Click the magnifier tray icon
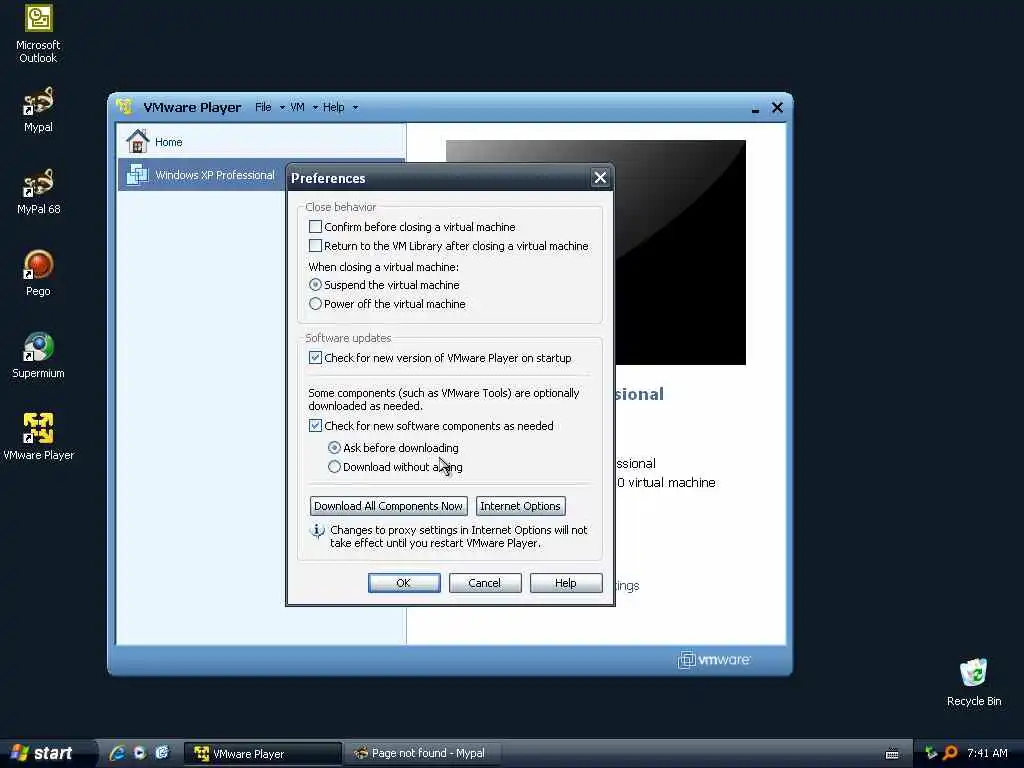Viewport: 1024px width, 768px height. (950, 753)
